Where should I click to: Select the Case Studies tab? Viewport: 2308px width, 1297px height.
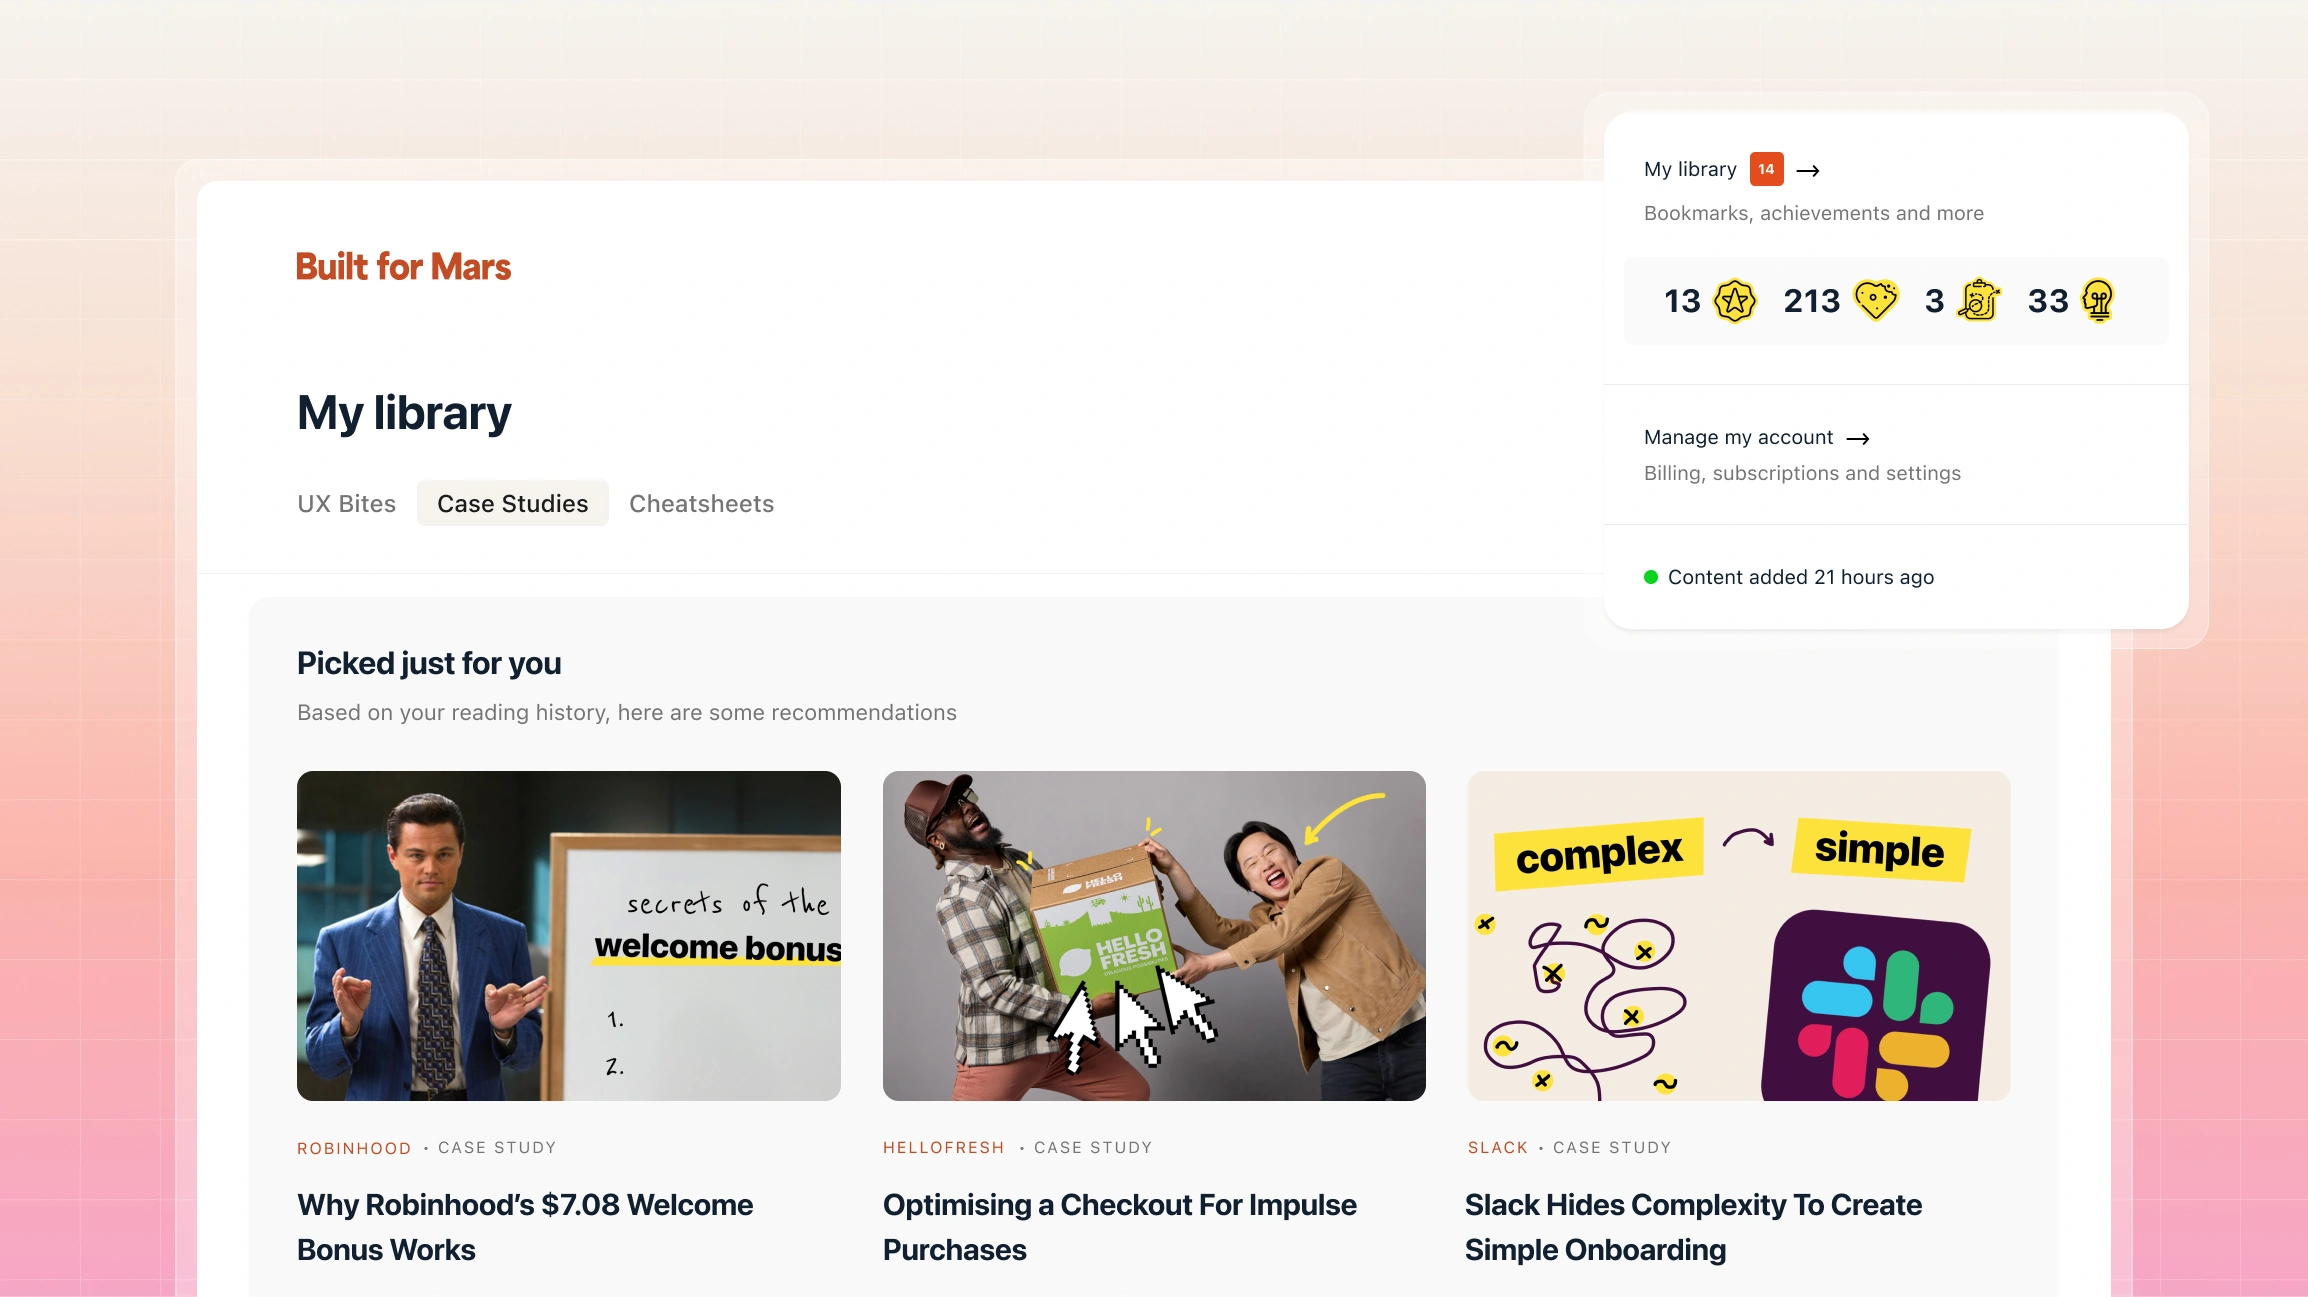(x=512, y=503)
